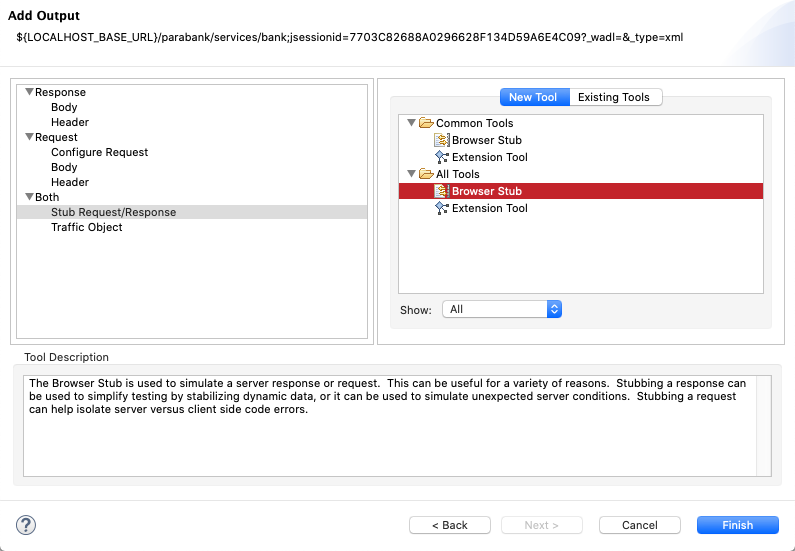The width and height of the screenshot is (795, 551).
Task: Select Body under Response
Action: point(64,107)
